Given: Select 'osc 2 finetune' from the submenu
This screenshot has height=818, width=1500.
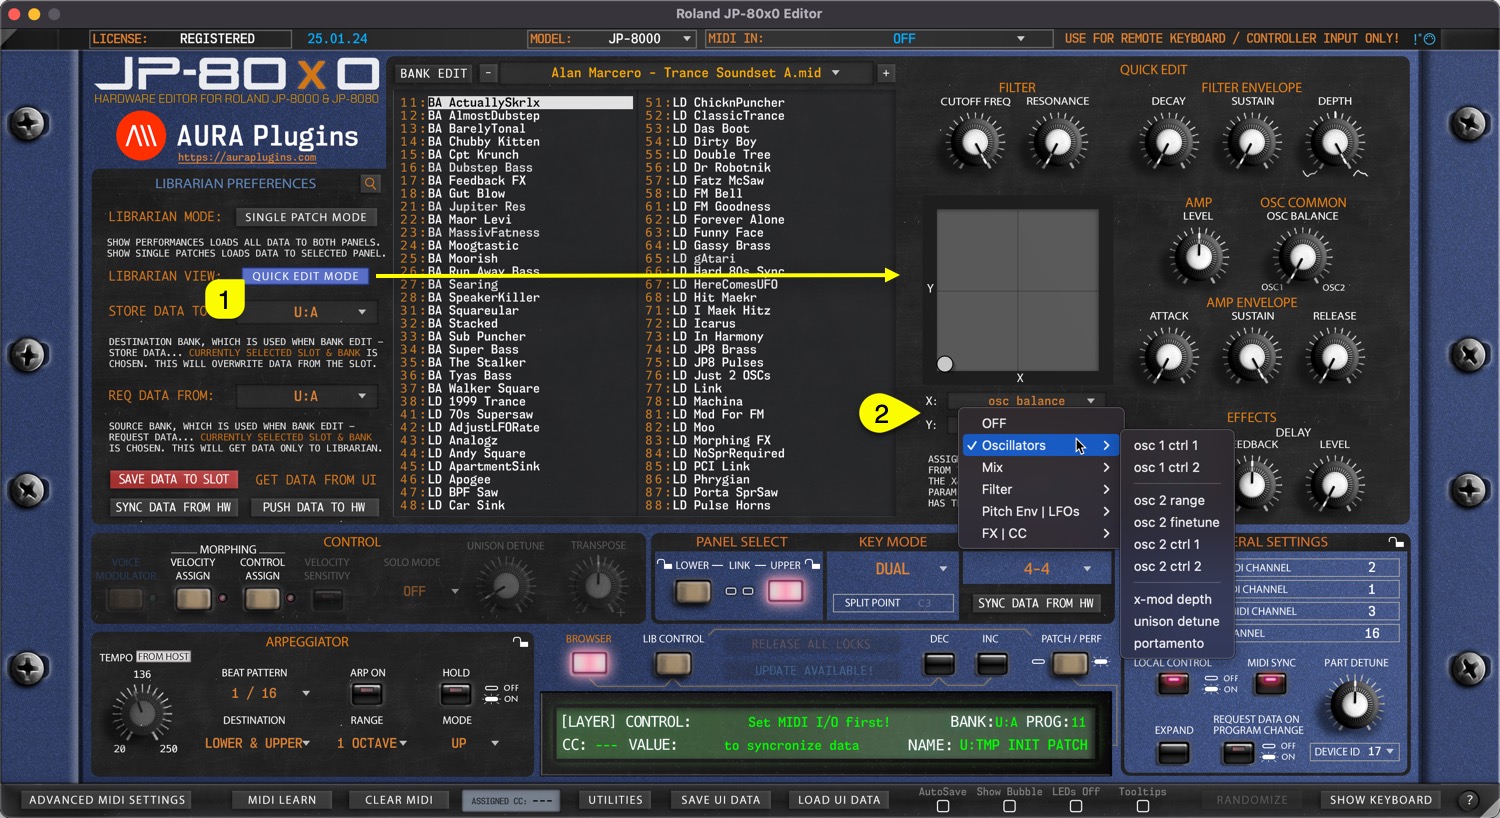Looking at the screenshot, I should click(1176, 522).
